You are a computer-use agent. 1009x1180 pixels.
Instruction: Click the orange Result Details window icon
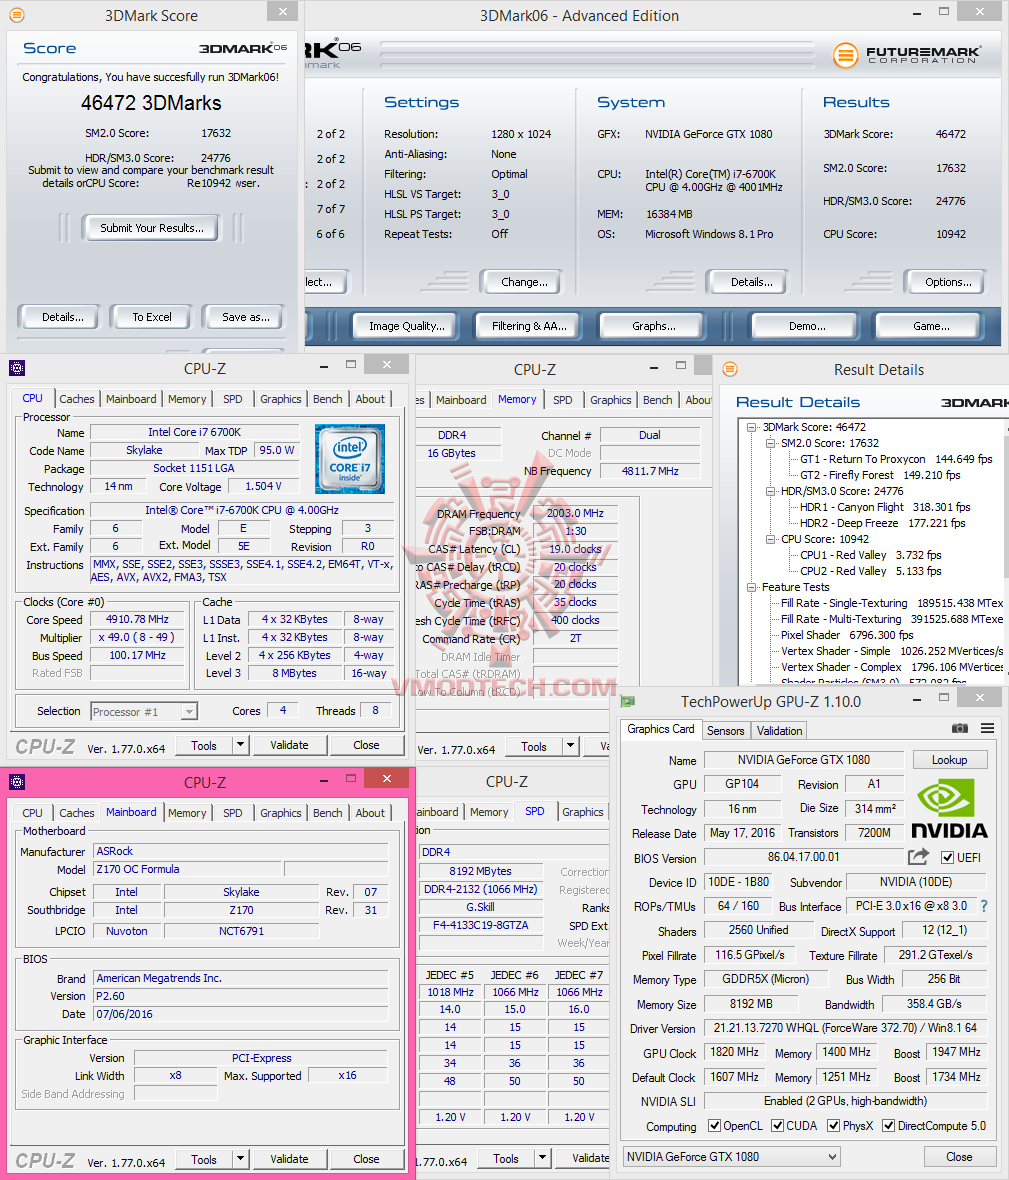[730, 369]
